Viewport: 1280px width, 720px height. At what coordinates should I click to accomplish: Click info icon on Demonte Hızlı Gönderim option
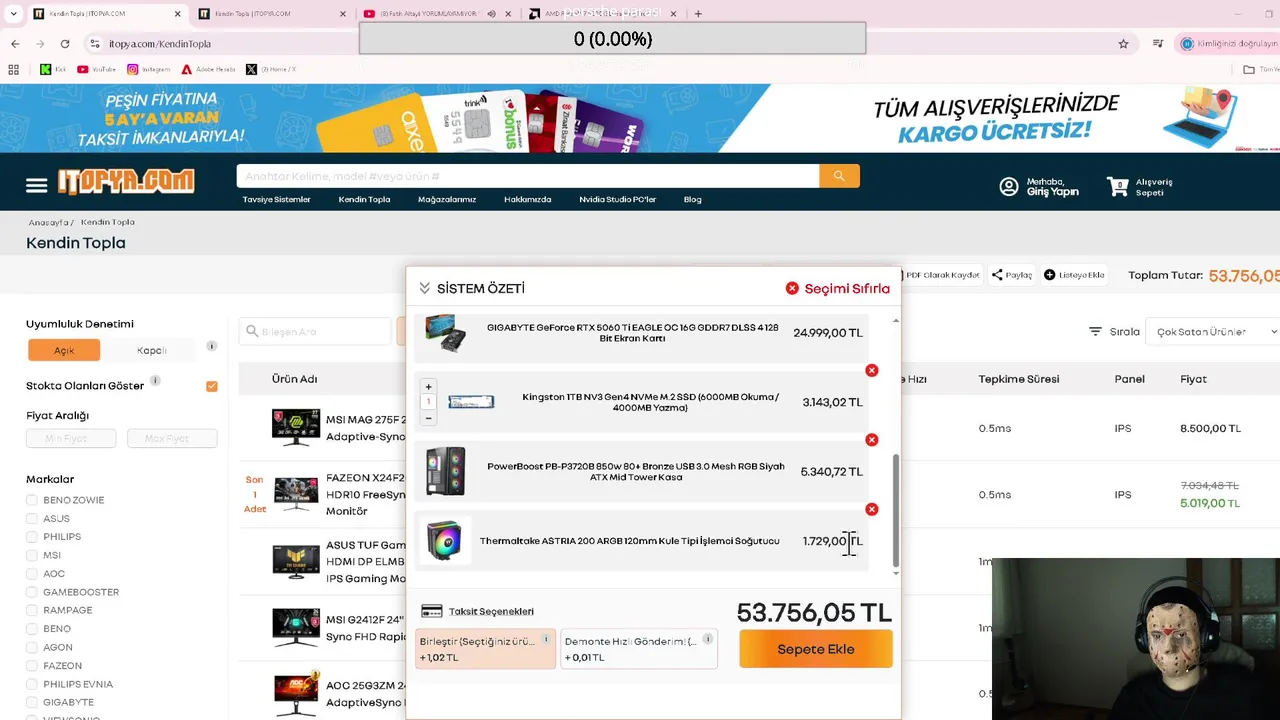click(x=707, y=639)
